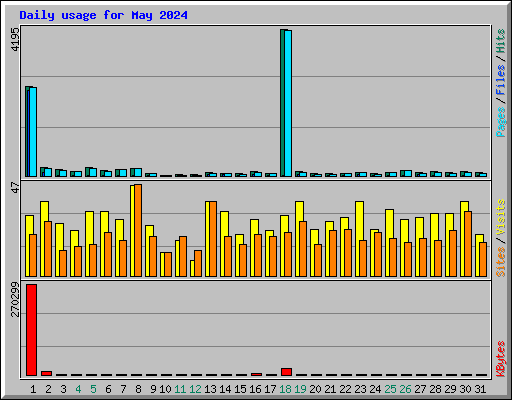Click the small red KBytes bar for day 2
This screenshot has width=512, height=400.
pyautogui.click(x=46, y=373)
